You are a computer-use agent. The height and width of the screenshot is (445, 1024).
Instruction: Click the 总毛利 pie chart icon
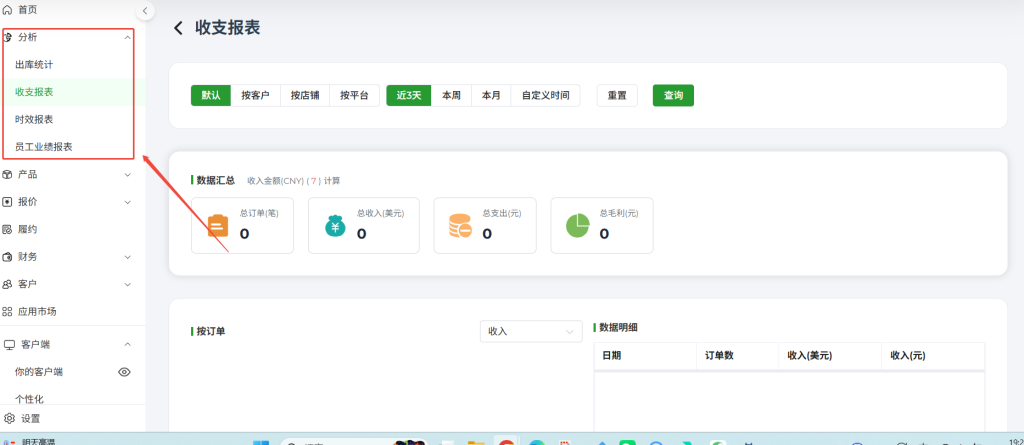tap(577, 226)
